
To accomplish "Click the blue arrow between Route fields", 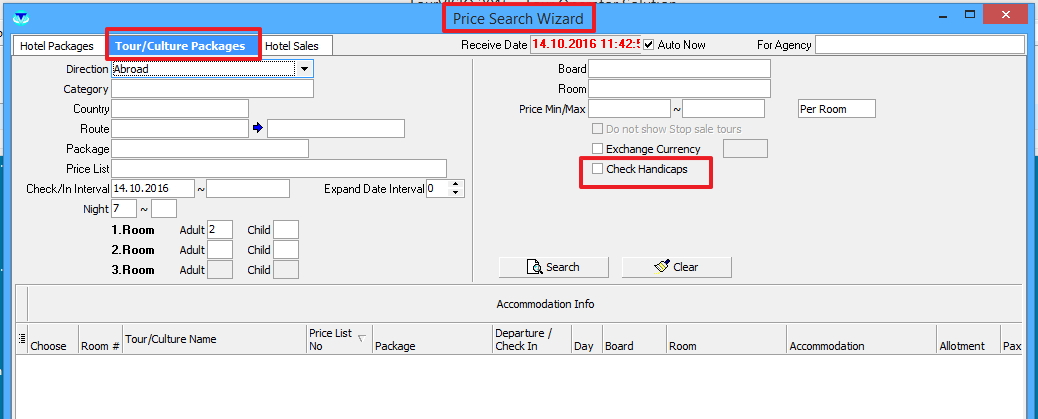I will (257, 128).
